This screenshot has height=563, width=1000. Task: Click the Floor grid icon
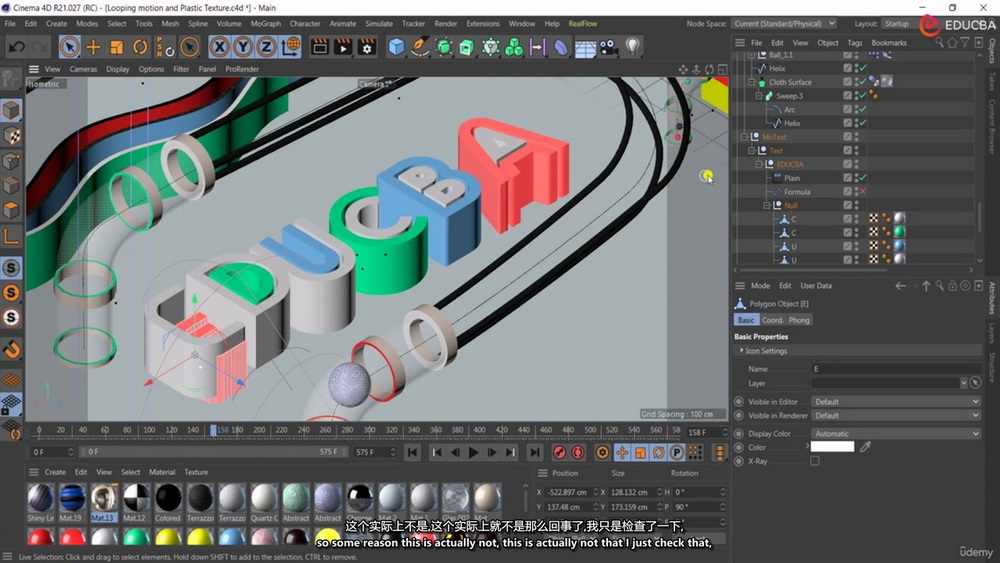(585, 48)
